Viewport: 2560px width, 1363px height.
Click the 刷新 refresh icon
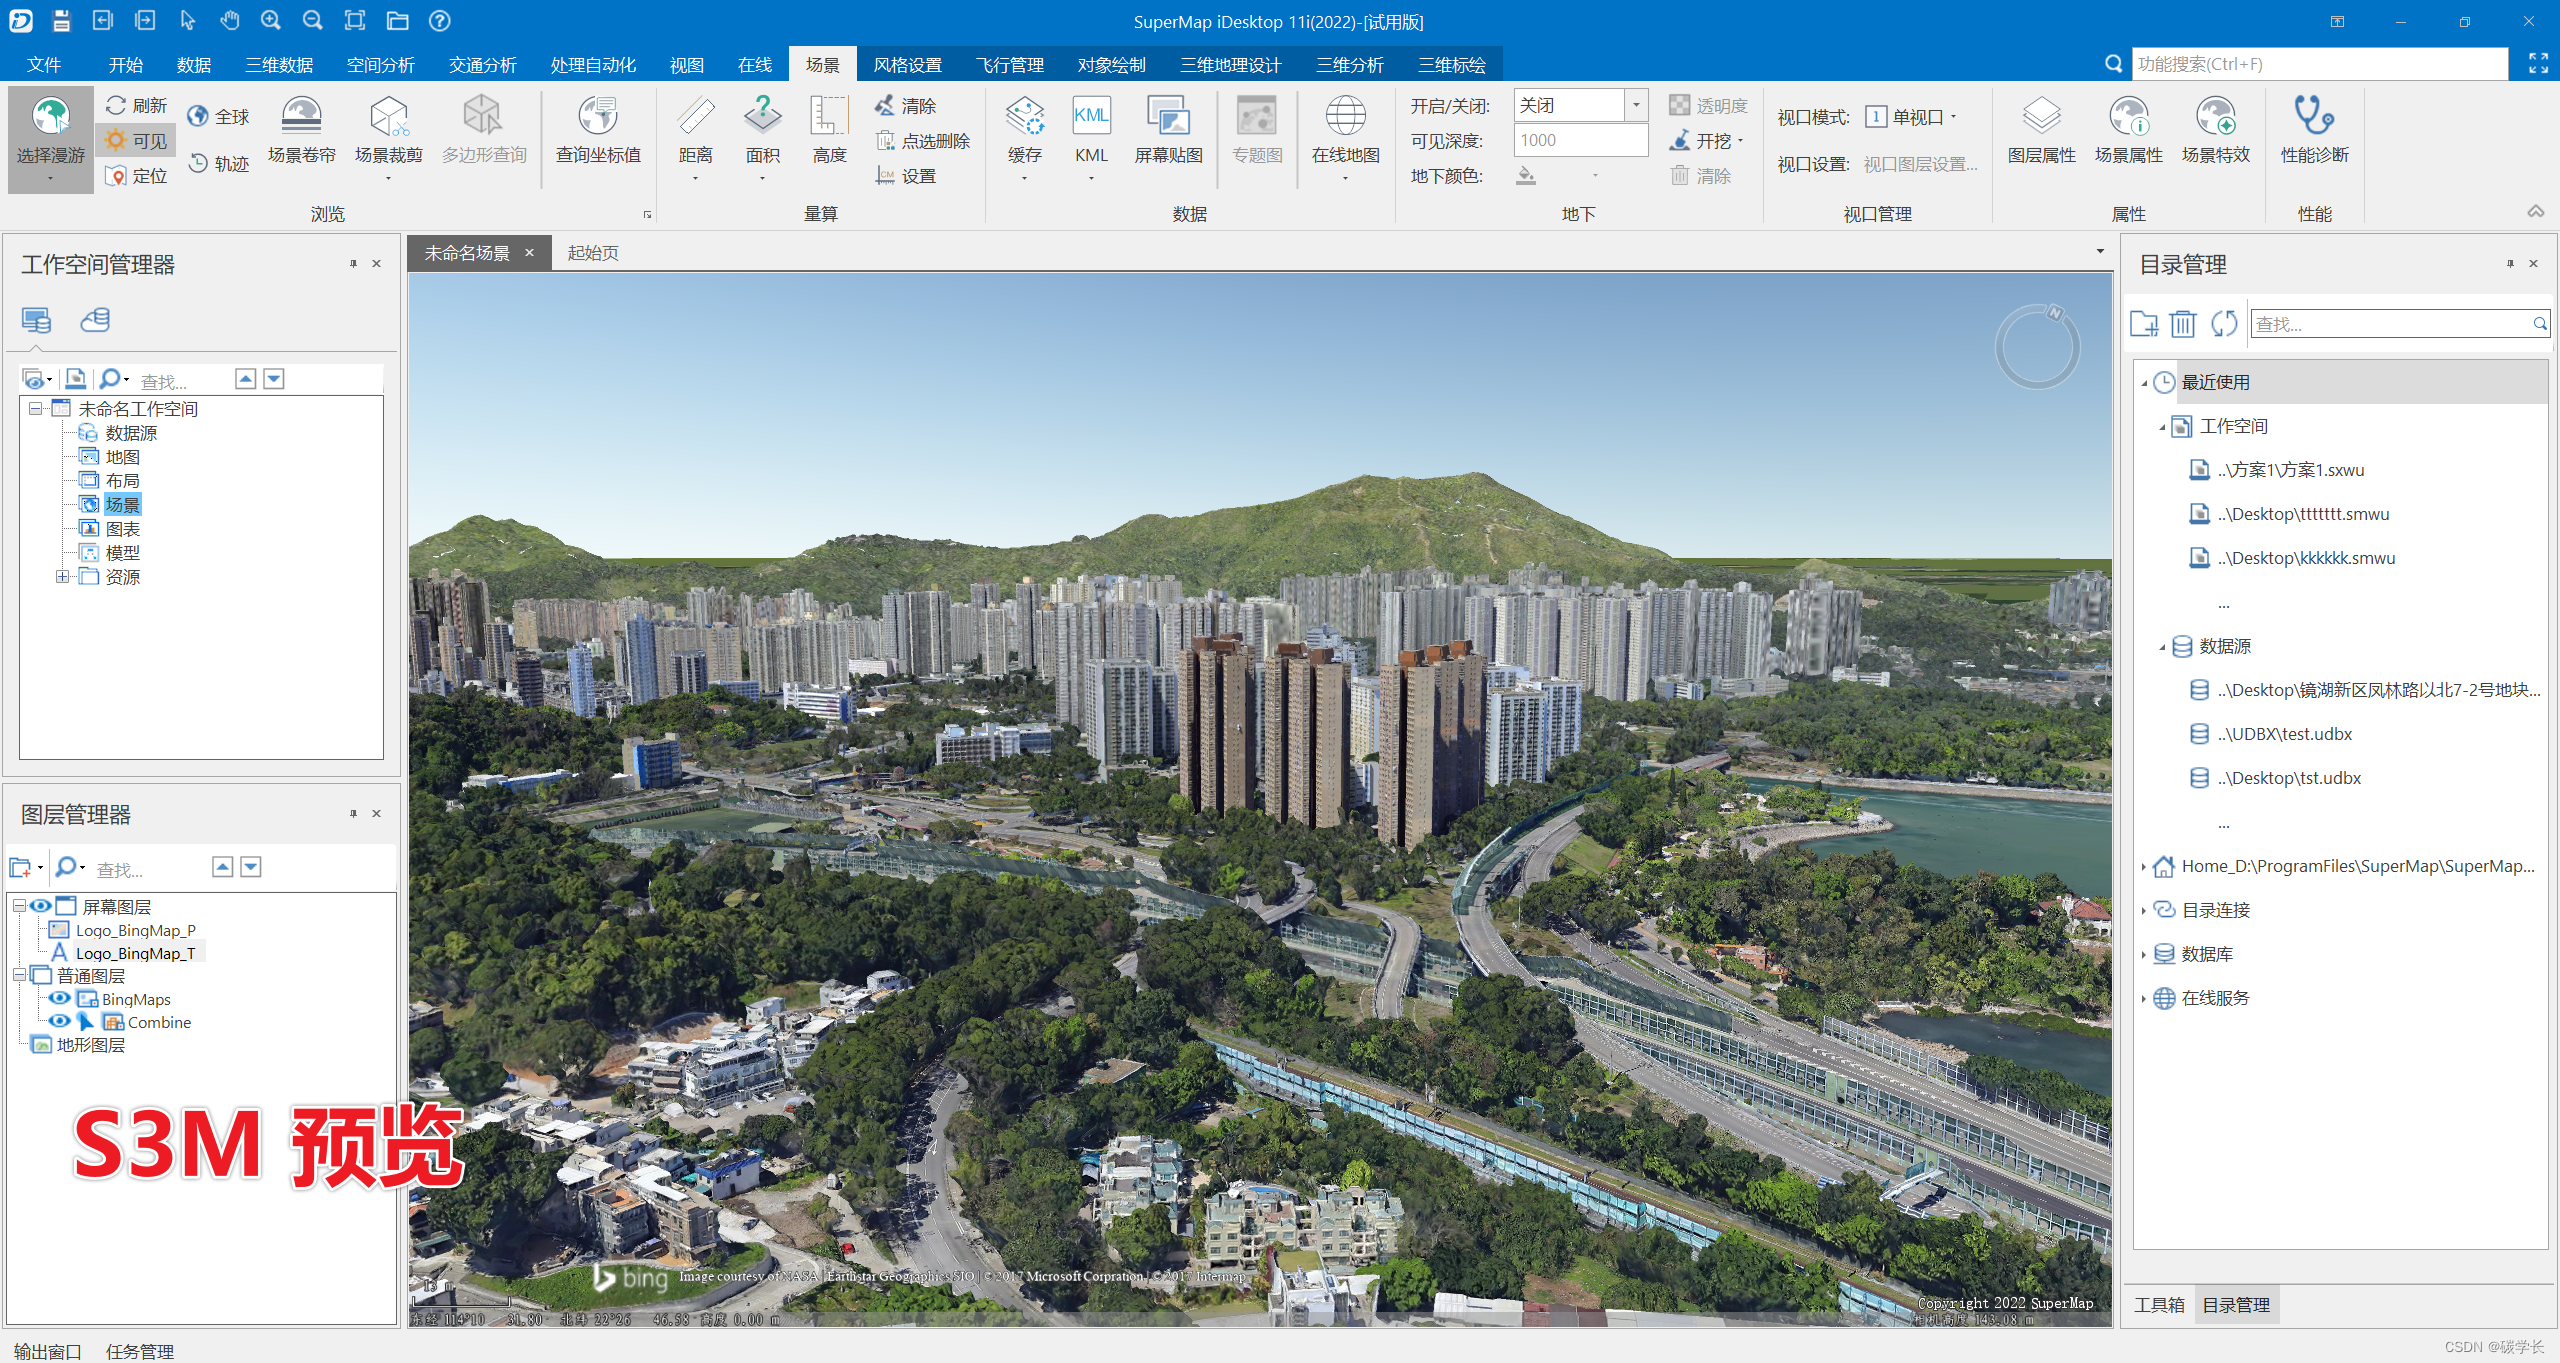coord(116,105)
